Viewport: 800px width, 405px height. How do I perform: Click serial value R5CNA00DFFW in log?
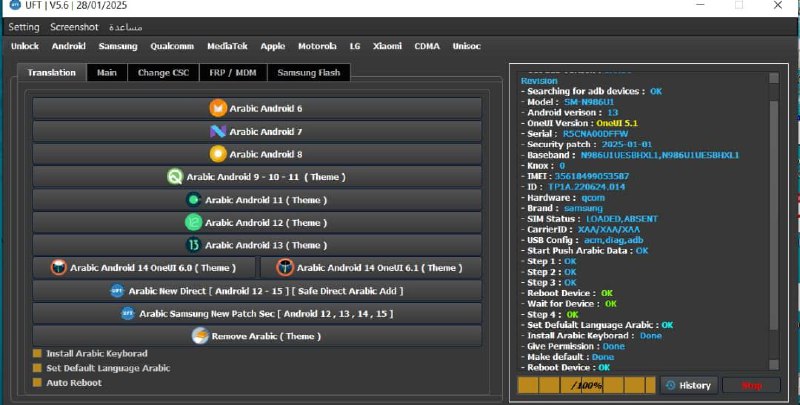pyautogui.click(x=595, y=134)
